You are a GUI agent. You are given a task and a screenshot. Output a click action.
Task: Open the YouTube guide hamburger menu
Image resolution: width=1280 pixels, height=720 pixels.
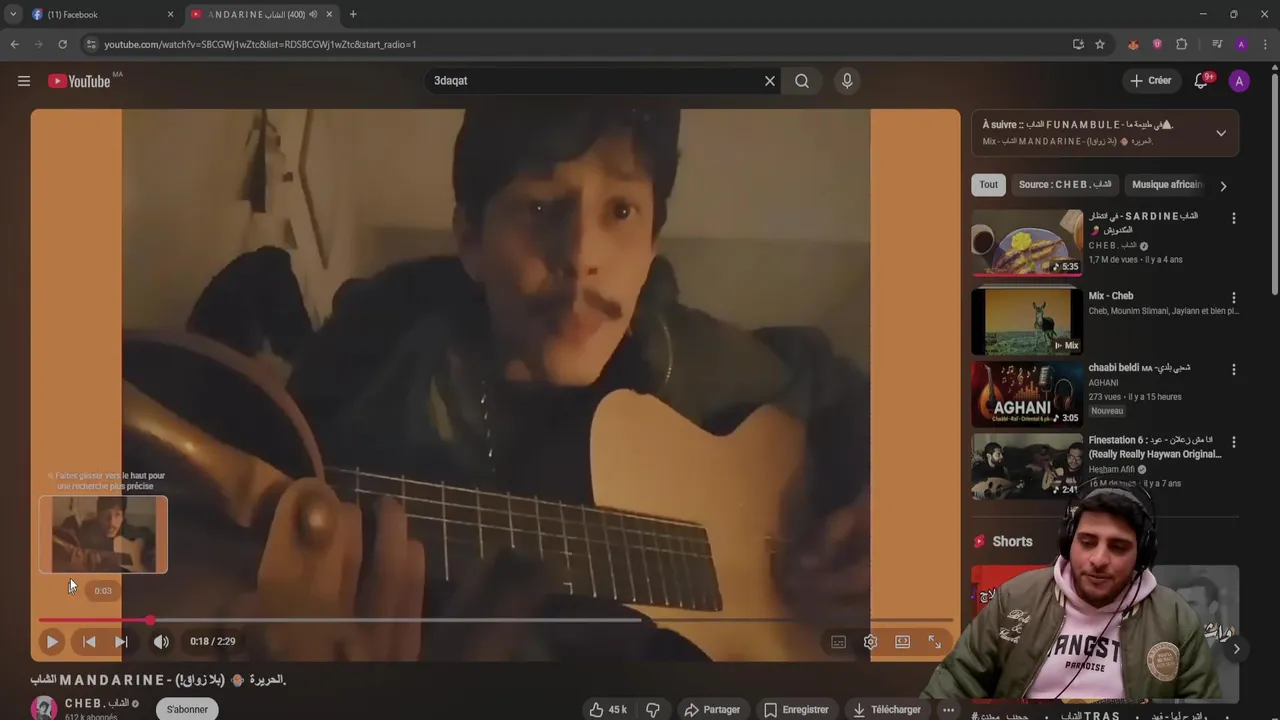click(x=24, y=81)
